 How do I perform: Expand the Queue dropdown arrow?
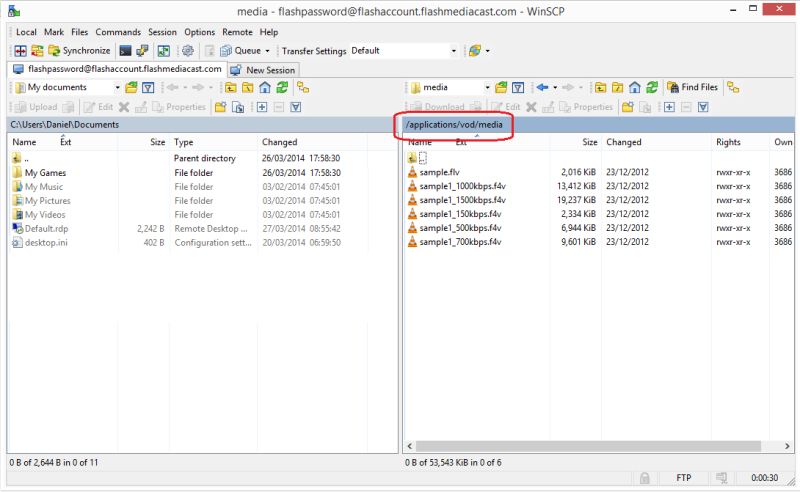267,51
